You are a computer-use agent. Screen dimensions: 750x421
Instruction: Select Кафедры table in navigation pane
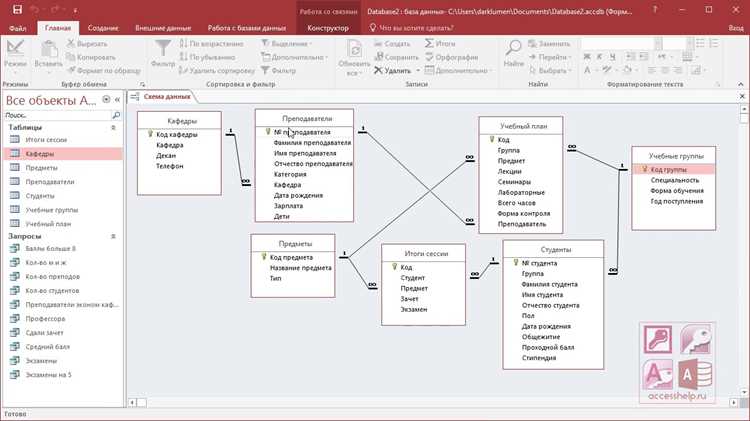(x=62, y=154)
